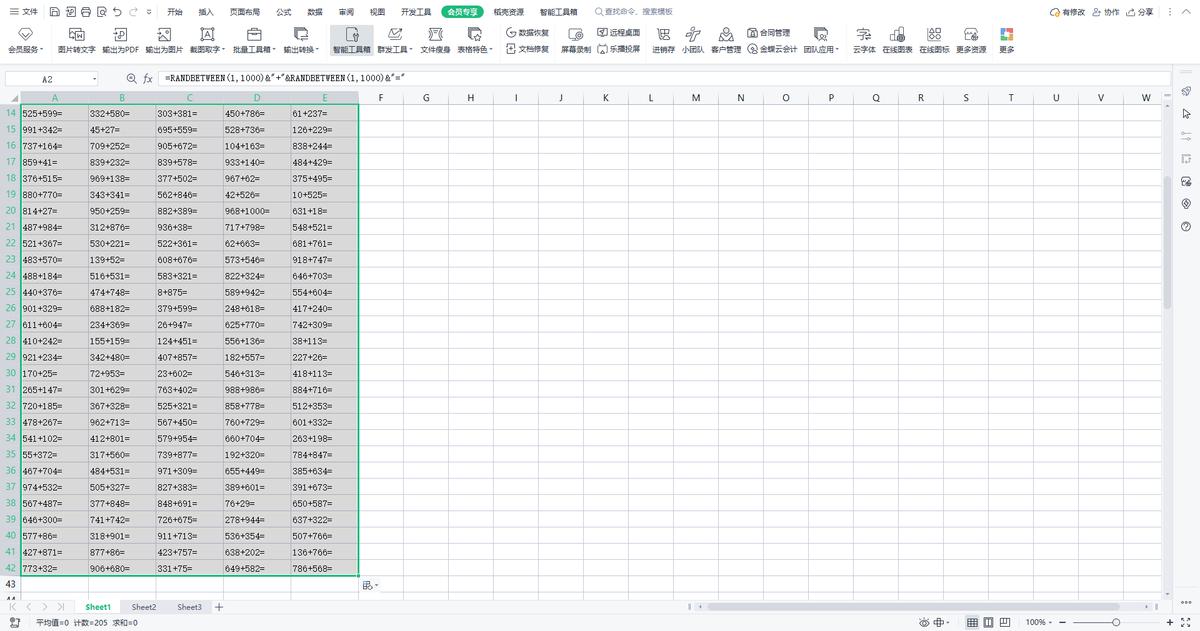Viewport: 1200px width, 631px height.
Task: Switch to the Sheet2 worksheet tab
Action: tap(144, 607)
